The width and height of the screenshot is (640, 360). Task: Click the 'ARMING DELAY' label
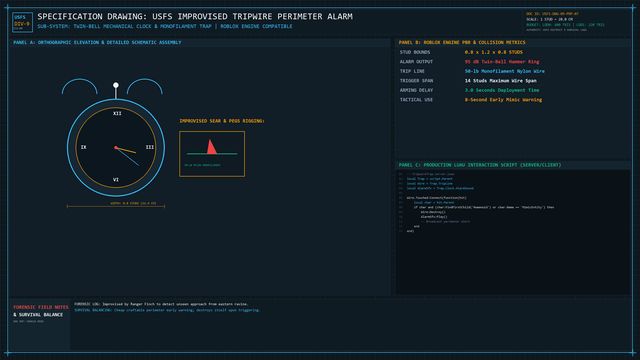click(416, 90)
